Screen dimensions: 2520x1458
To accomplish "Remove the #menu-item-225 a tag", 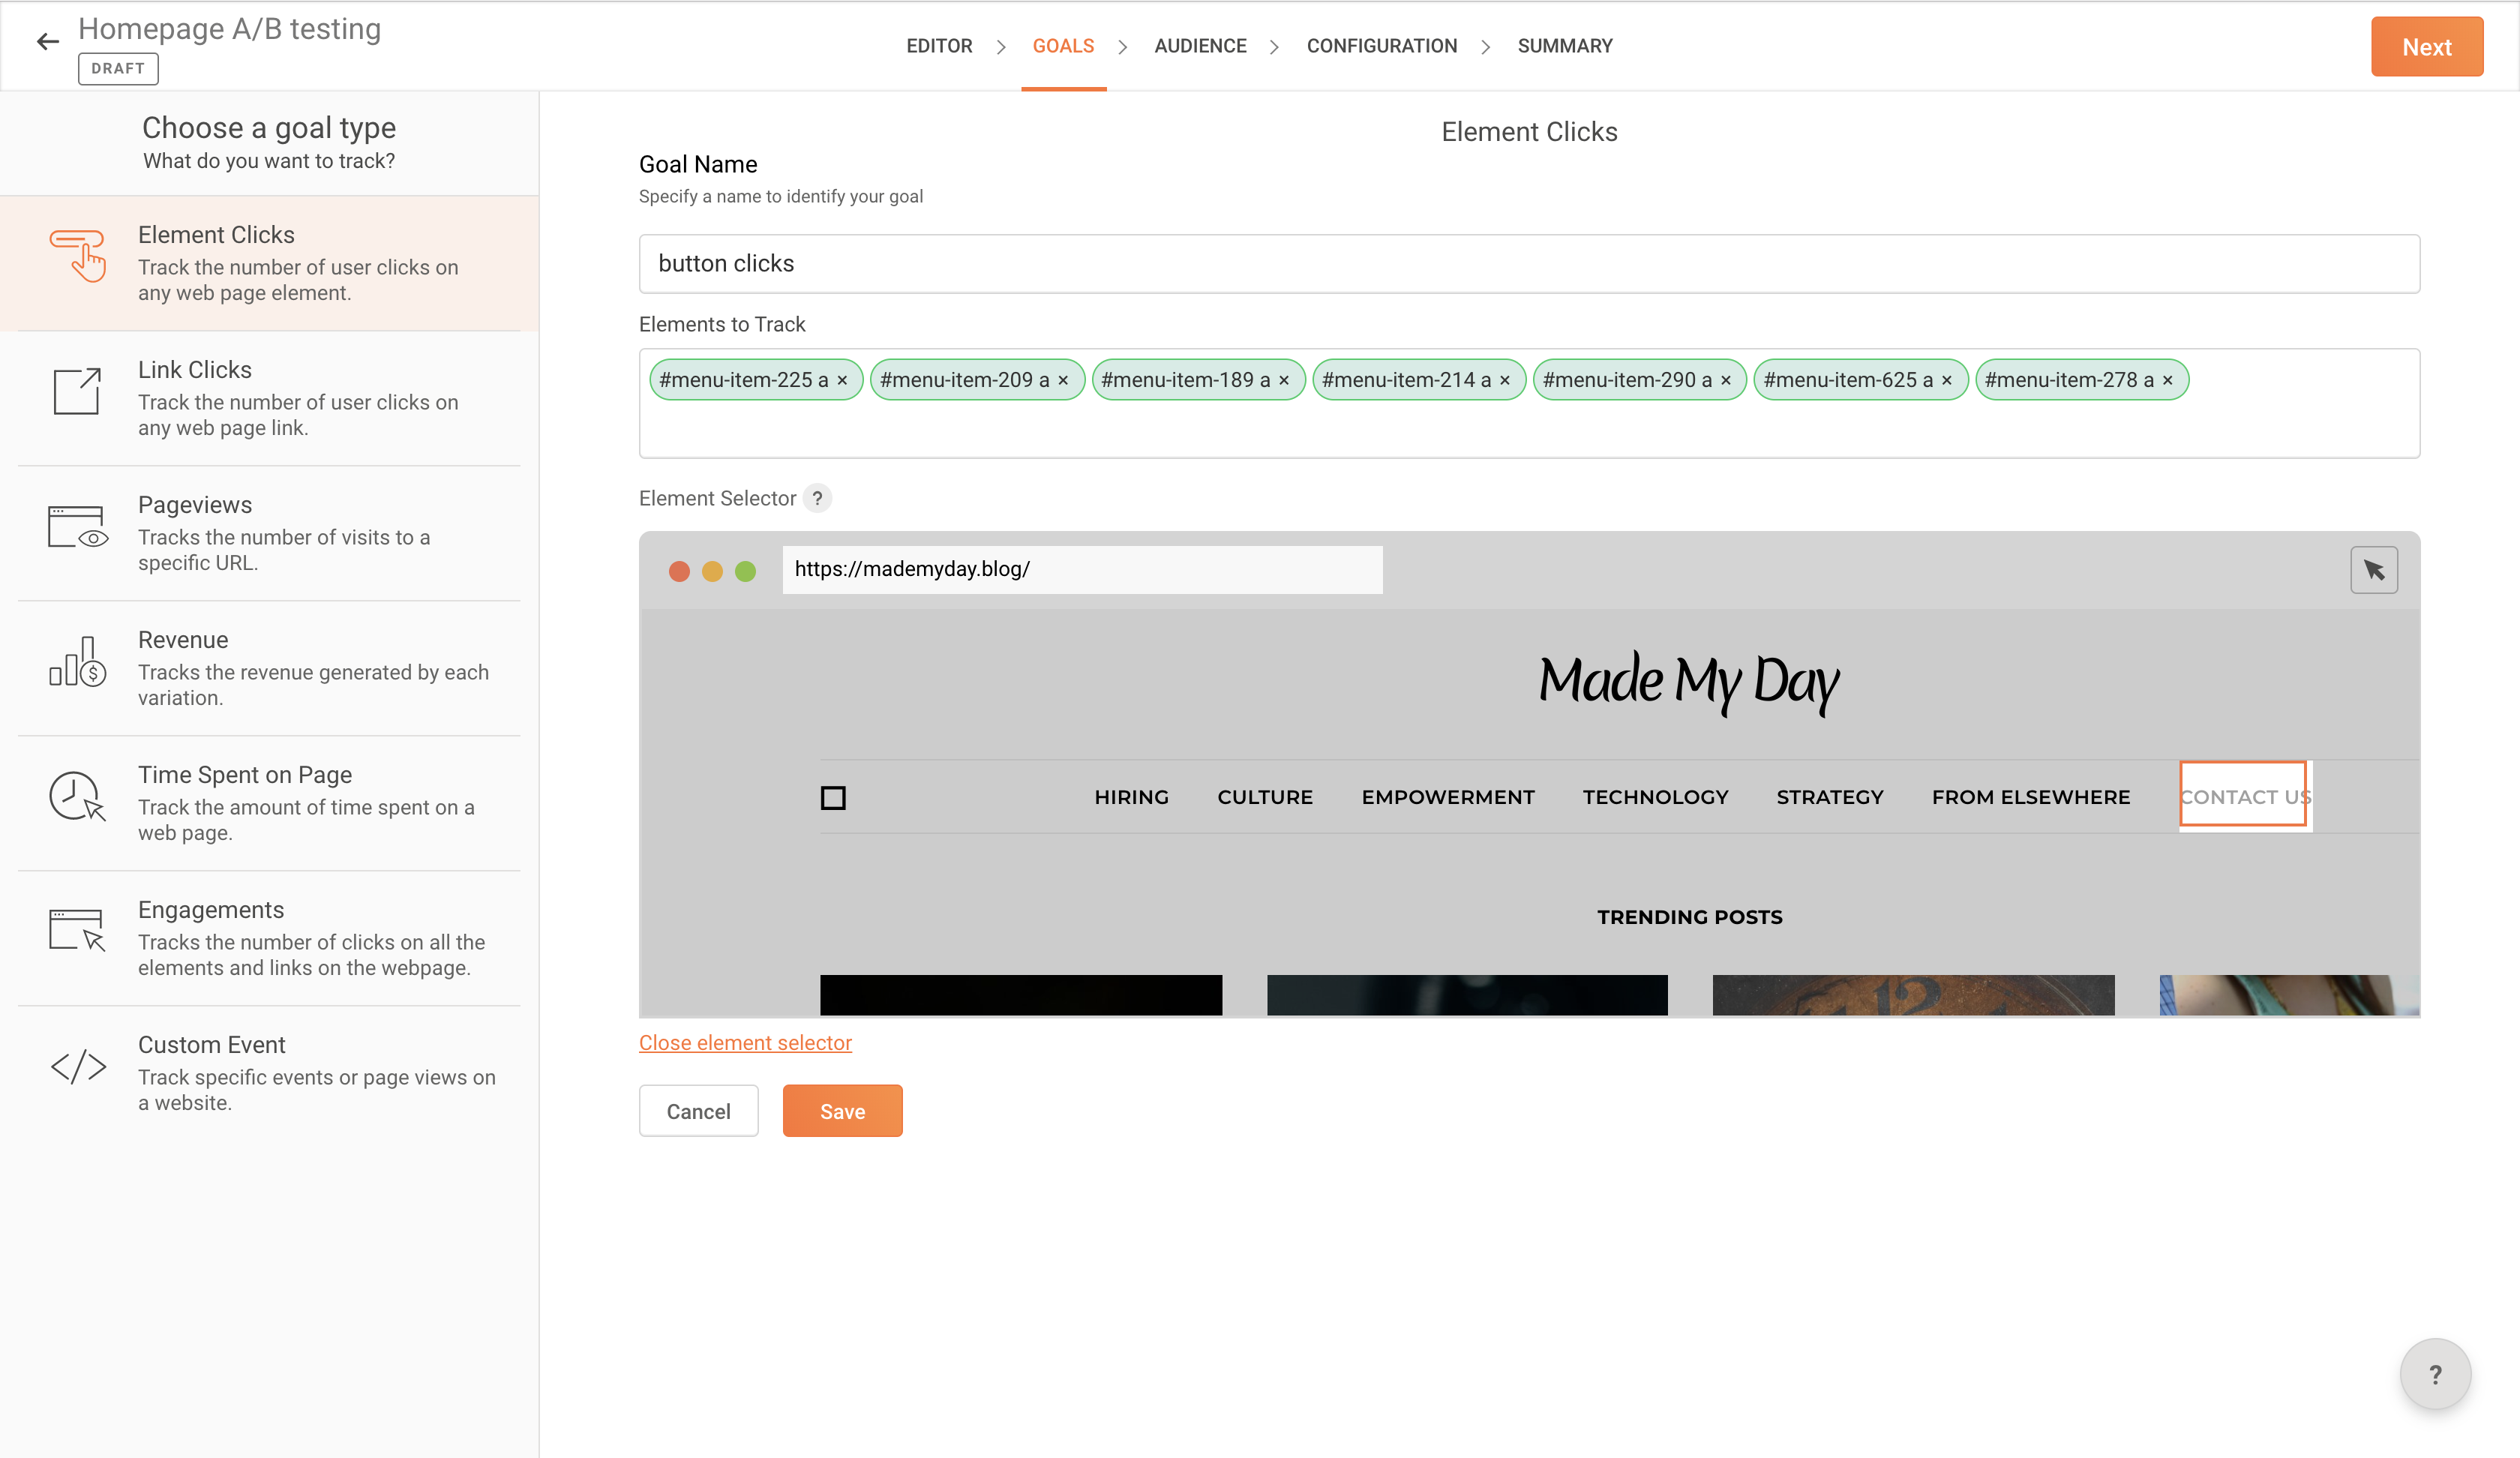I will click(842, 380).
